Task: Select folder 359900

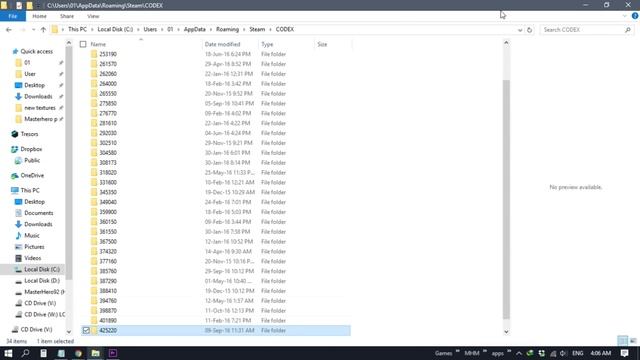Action: 108,212
